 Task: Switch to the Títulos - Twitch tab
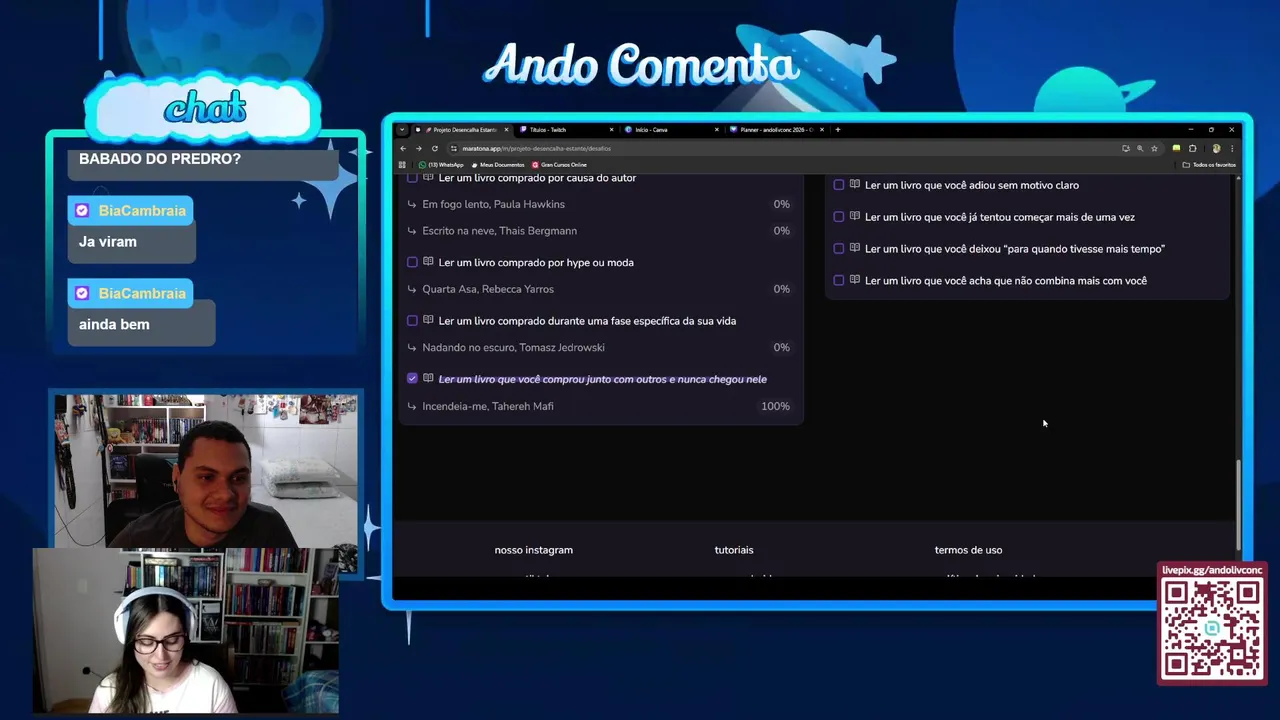coord(566,129)
